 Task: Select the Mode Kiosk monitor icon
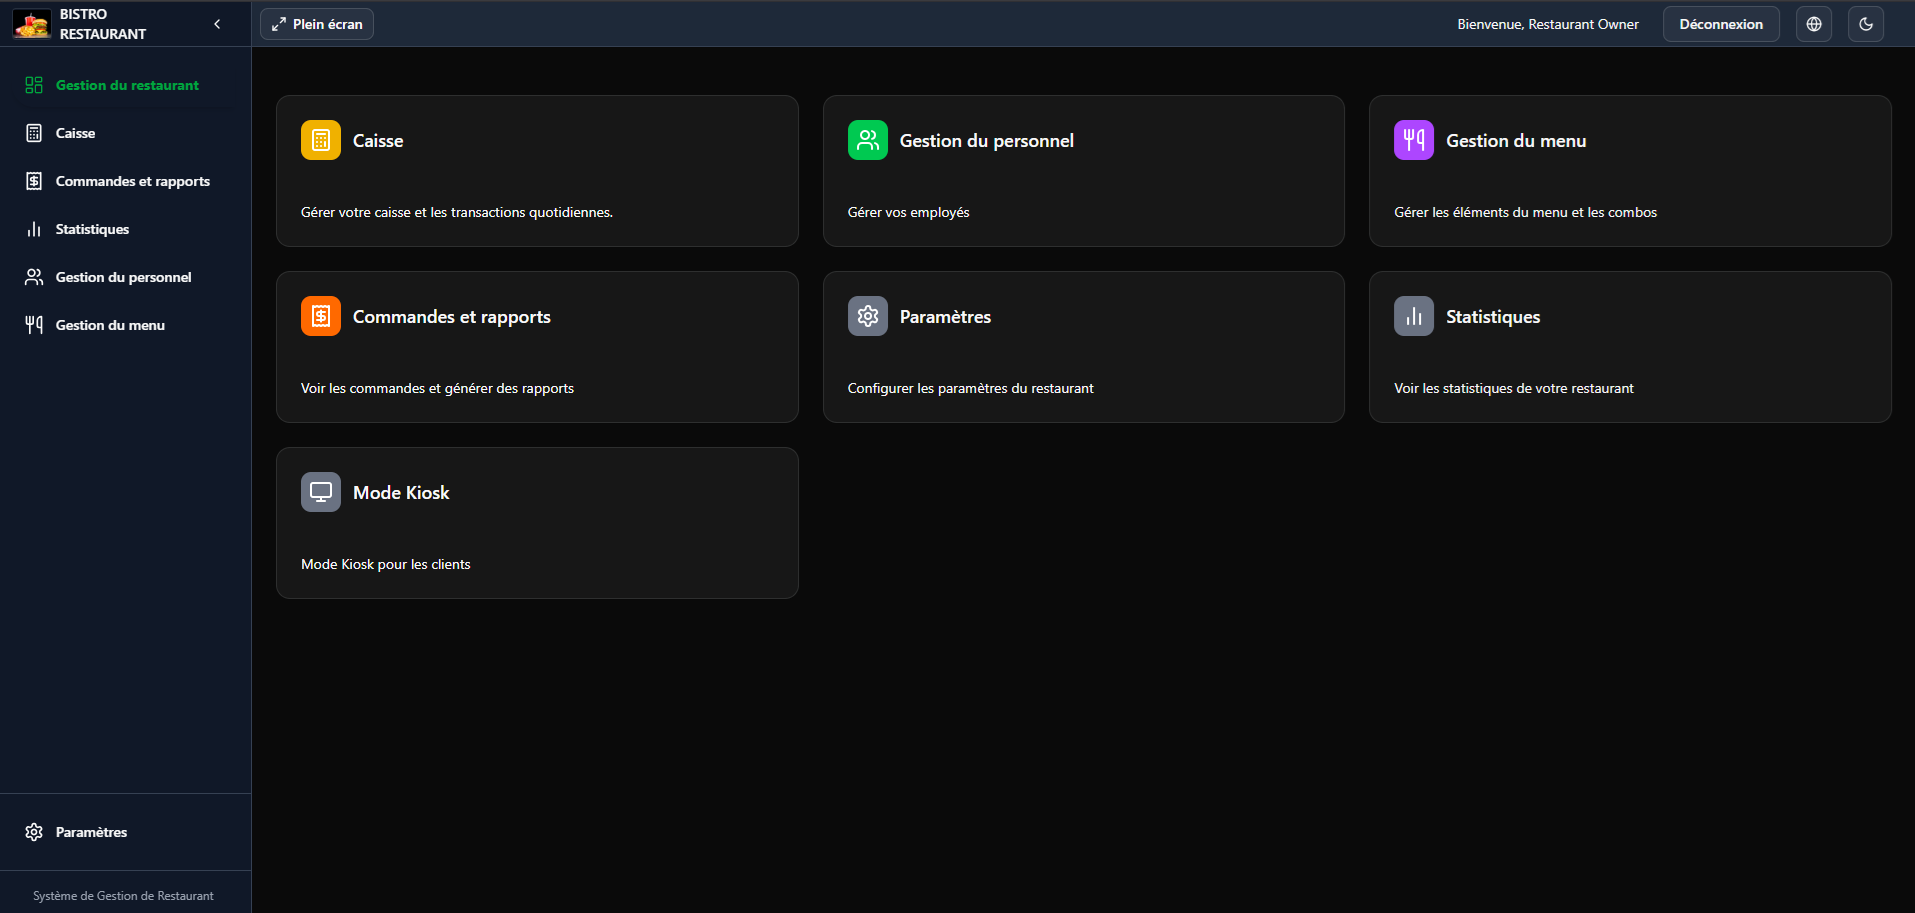(320, 491)
